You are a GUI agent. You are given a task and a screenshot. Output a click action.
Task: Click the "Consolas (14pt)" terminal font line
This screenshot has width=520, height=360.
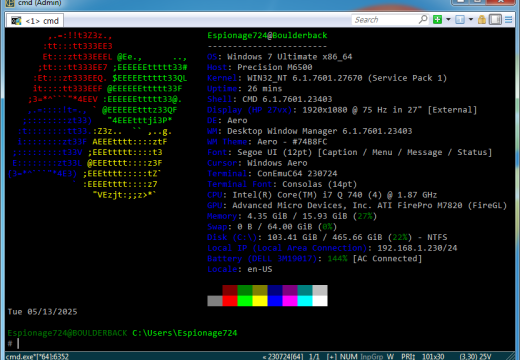point(319,184)
